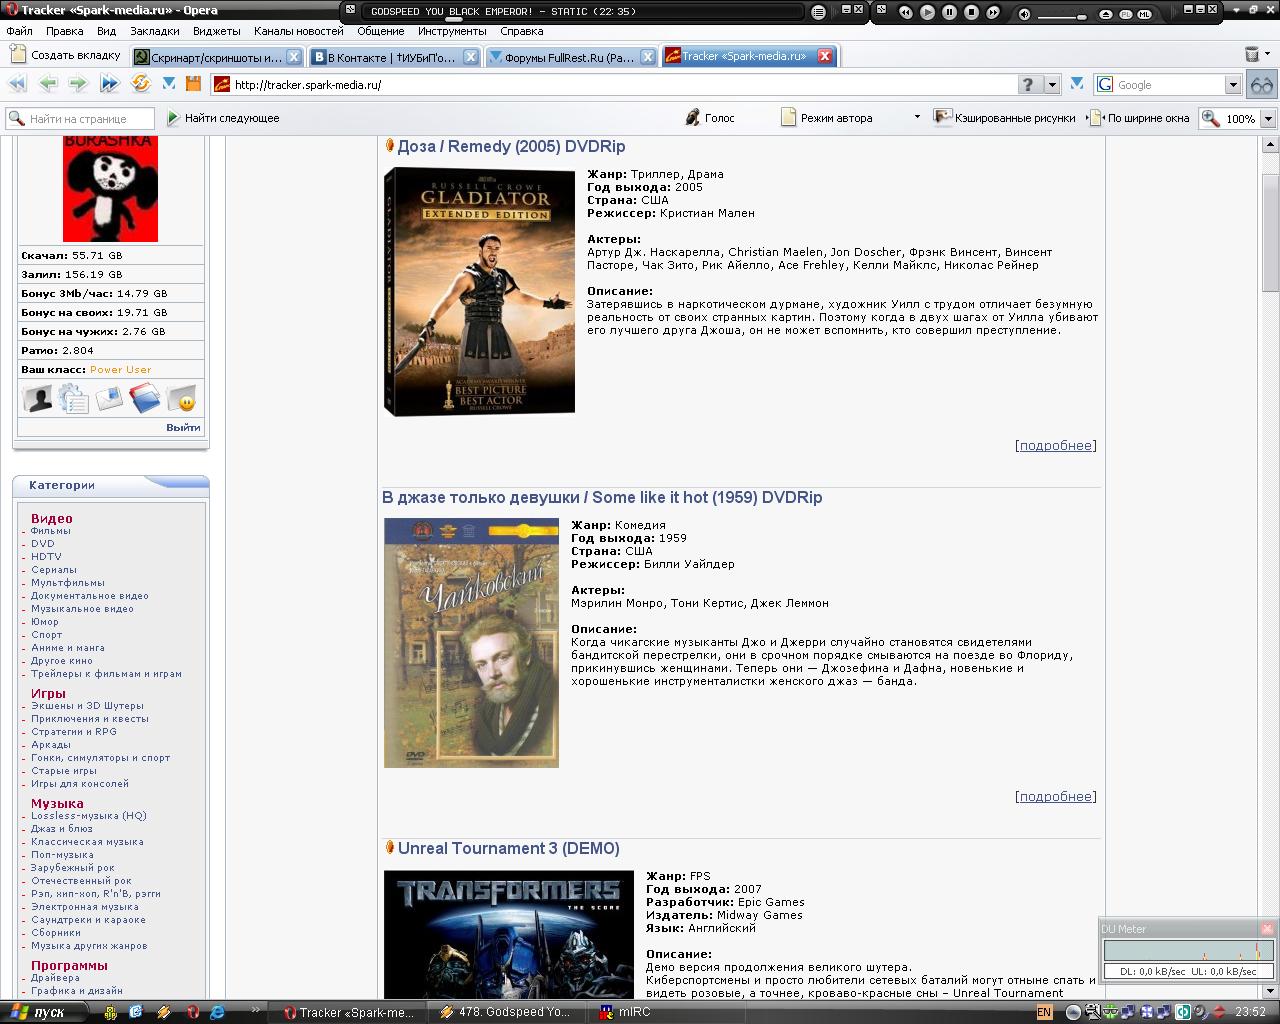Viewport: 1280px width, 1024px height.
Task: Click the Найти на странице search field
Action: [x=80, y=118]
